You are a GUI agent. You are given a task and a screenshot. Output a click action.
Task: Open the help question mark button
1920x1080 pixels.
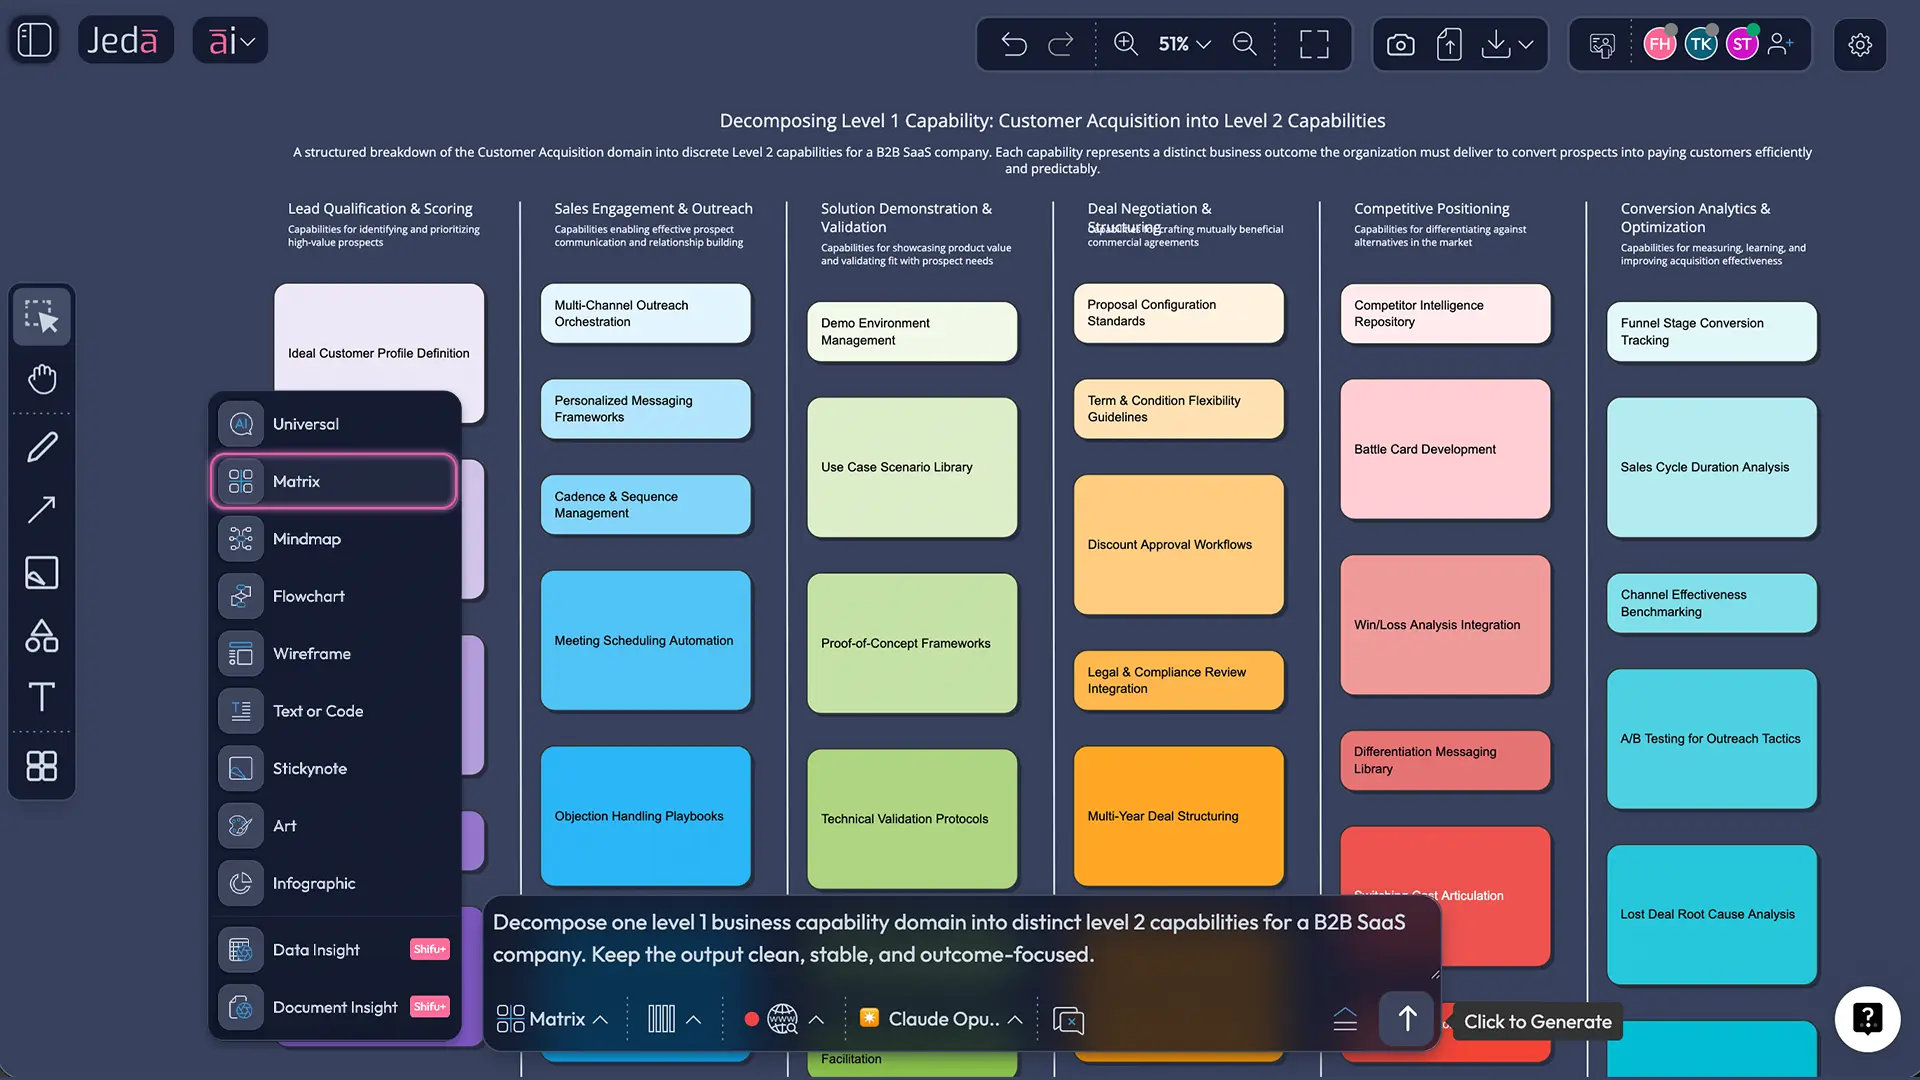pyautogui.click(x=1867, y=1019)
